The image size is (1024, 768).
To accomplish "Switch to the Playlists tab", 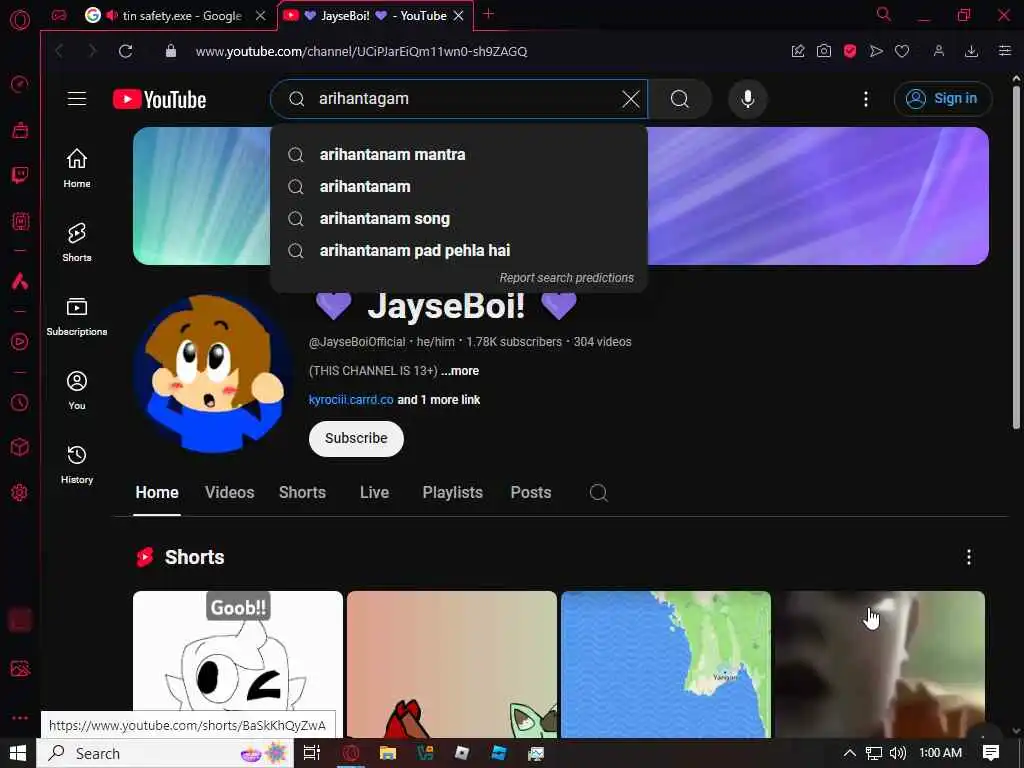I will click(x=453, y=492).
